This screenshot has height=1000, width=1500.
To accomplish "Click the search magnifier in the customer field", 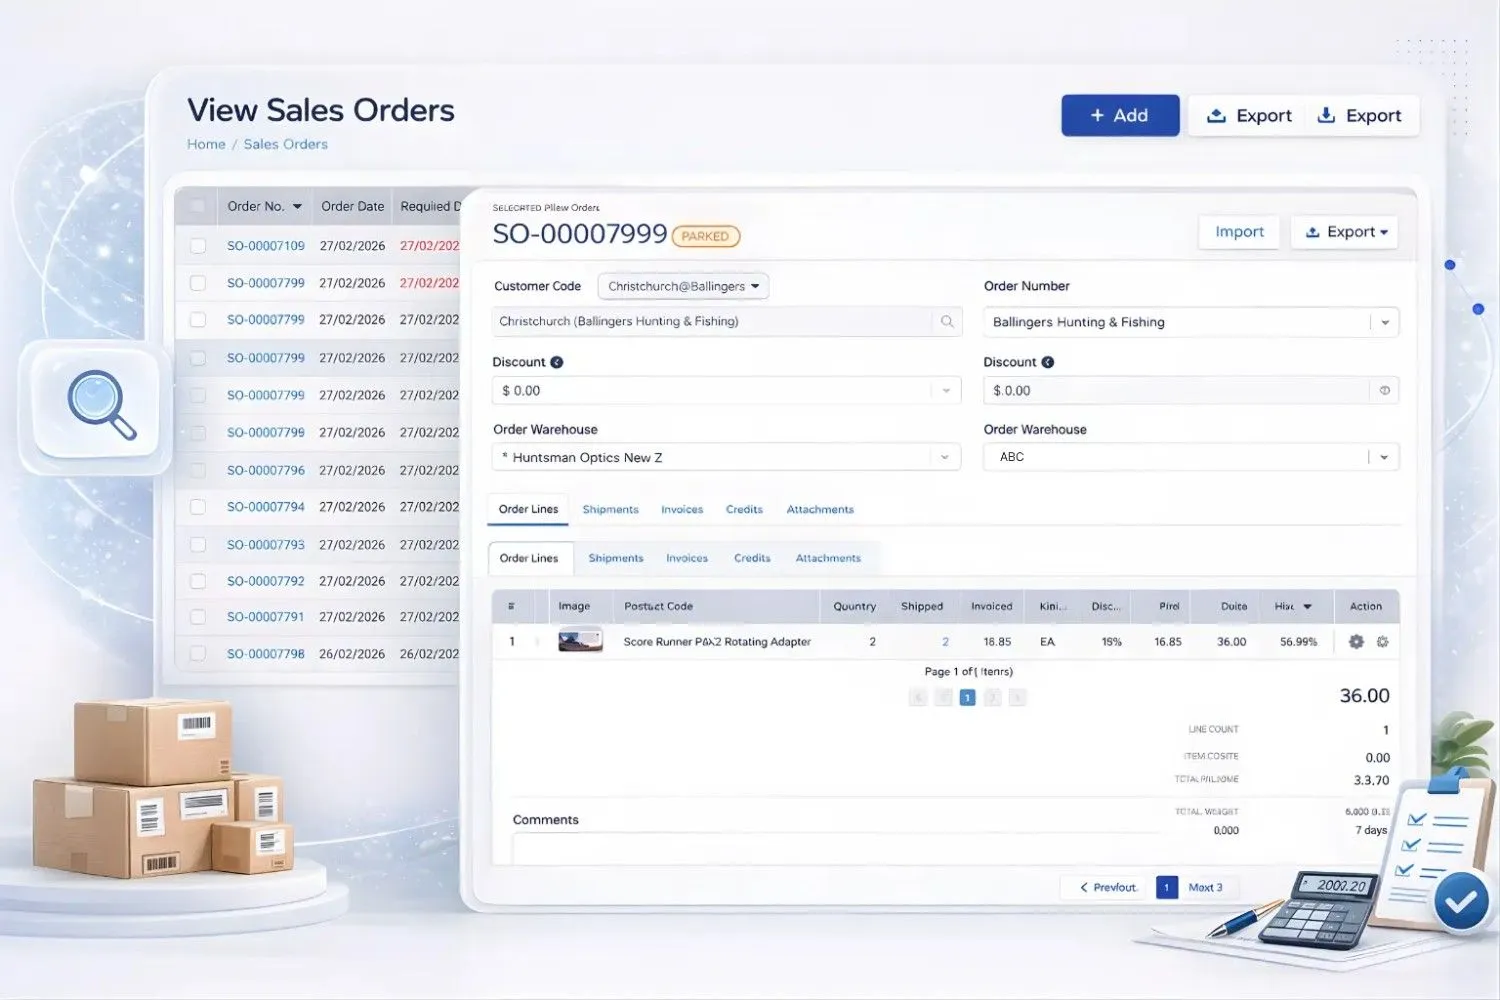I will [x=946, y=321].
